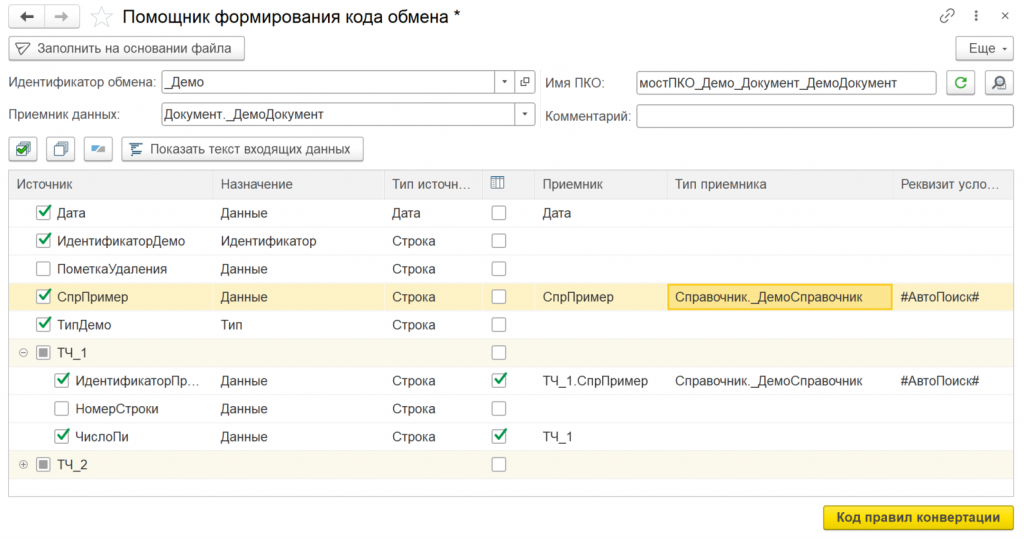Collapse the ТЧ_1 tree group

pos(23,352)
